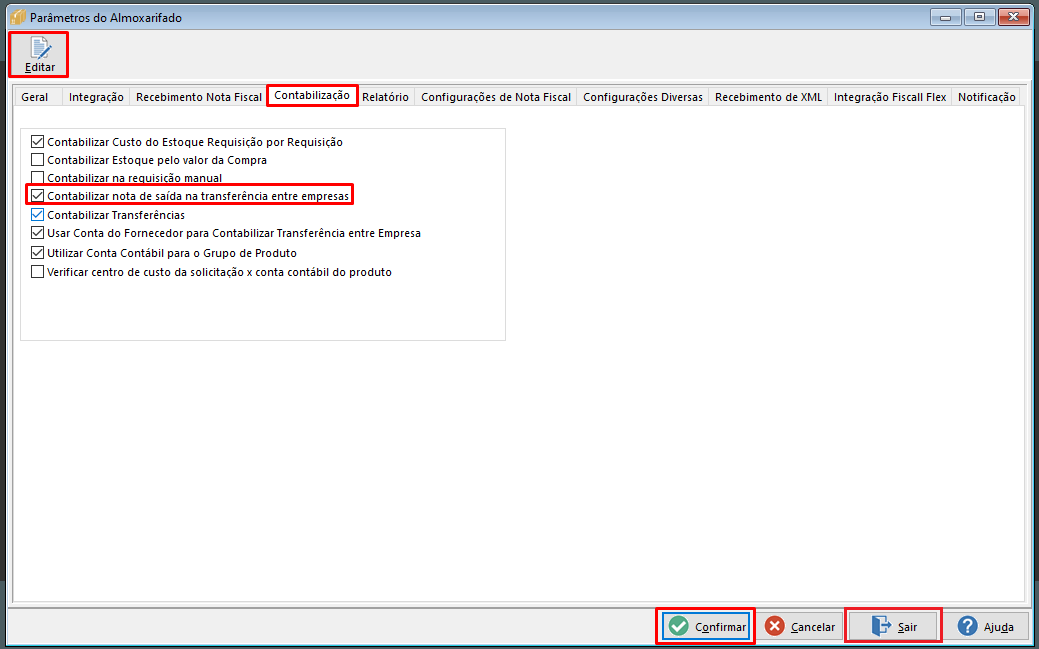Open the Integração Fiscall Flex tab
The image size is (1039, 649).
click(x=890, y=97)
